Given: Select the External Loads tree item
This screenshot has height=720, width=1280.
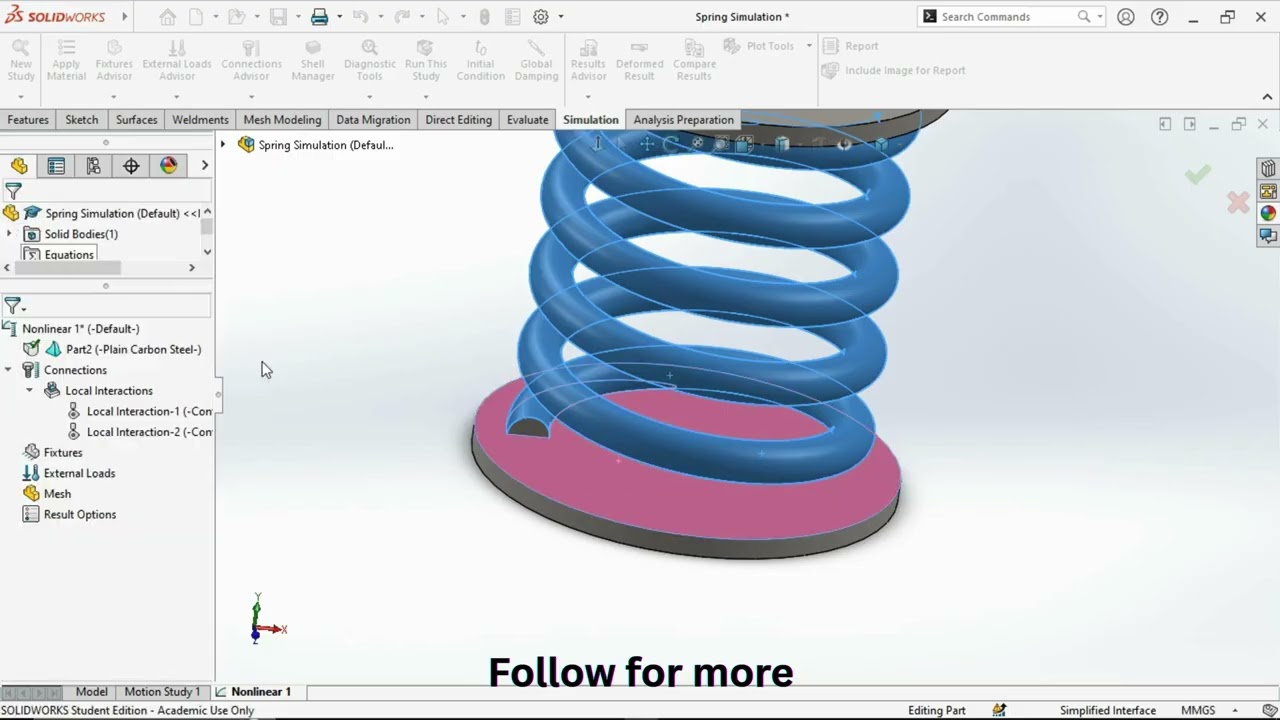Looking at the screenshot, I should 68,474.
